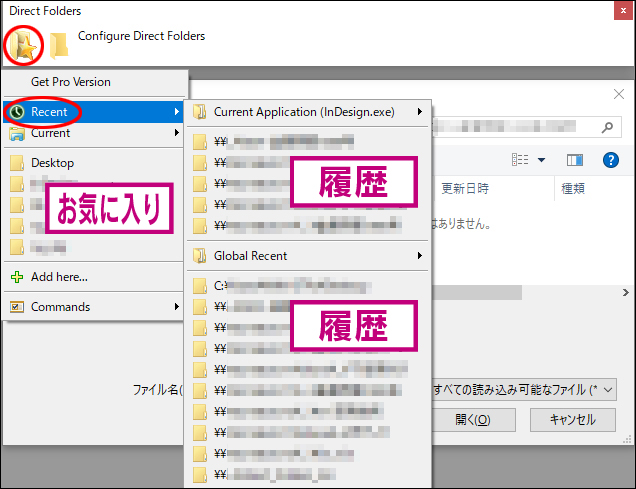Screen dimensions: 636x489
Task: Open Get Pro Version menu entry
Action: tap(71, 82)
